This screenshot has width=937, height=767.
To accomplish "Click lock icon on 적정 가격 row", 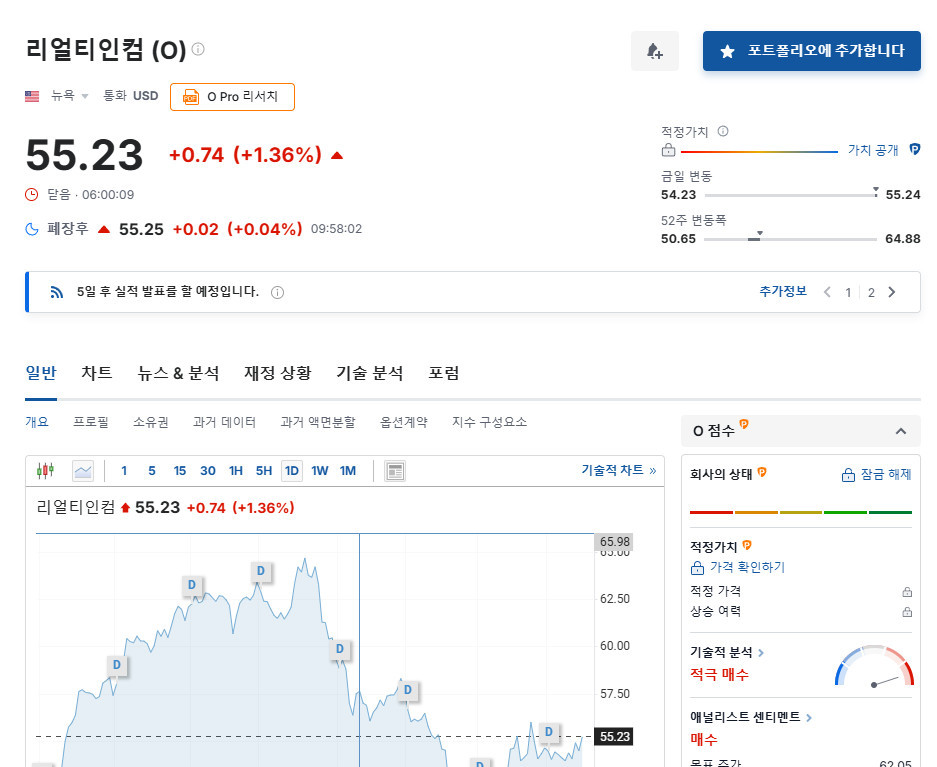I will tap(907, 592).
